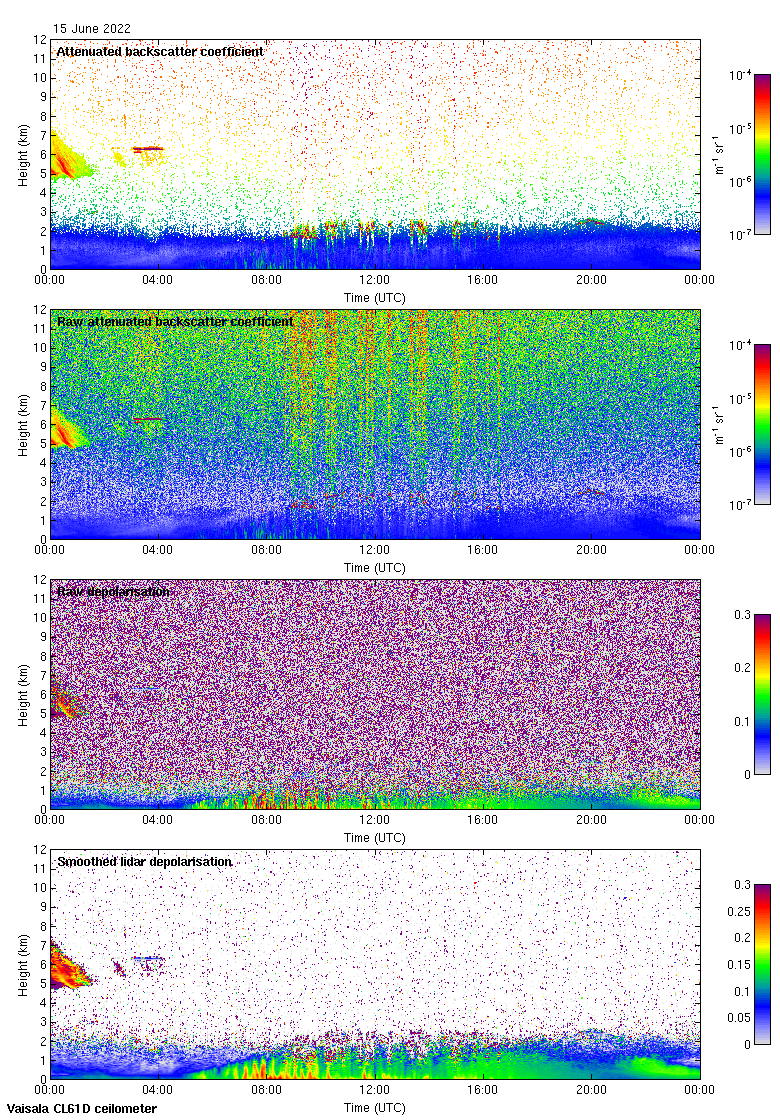Click 'Time (UTC)' label under the bottom panel
The width and height of the screenshot is (780, 1120).
(x=375, y=1108)
